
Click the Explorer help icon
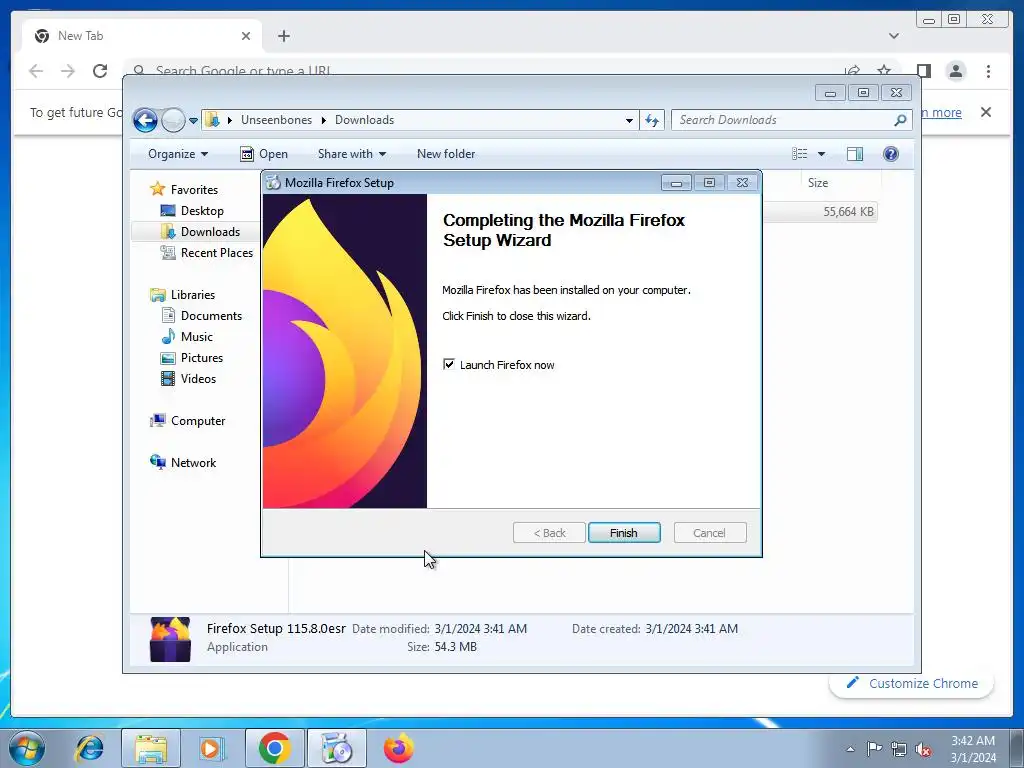(891, 154)
